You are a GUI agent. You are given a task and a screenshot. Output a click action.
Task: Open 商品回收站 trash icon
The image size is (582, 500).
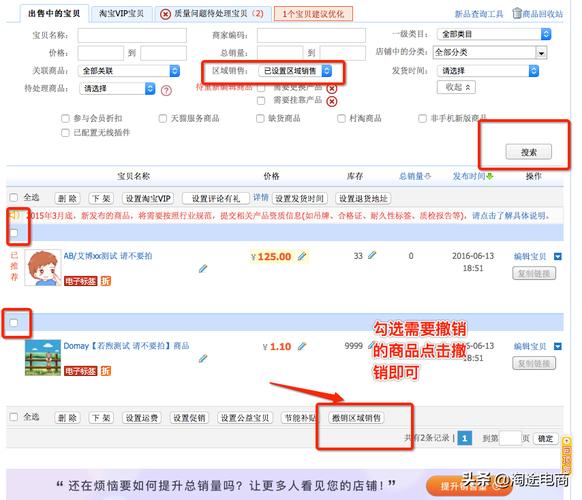click(x=517, y=13)
